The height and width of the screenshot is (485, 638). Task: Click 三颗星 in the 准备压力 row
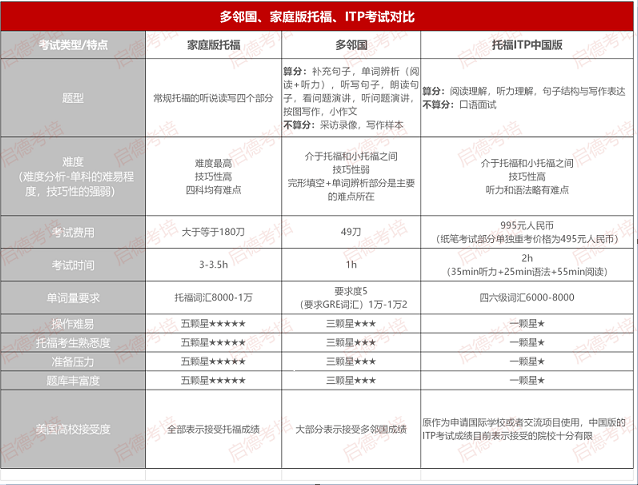[351, 362]
